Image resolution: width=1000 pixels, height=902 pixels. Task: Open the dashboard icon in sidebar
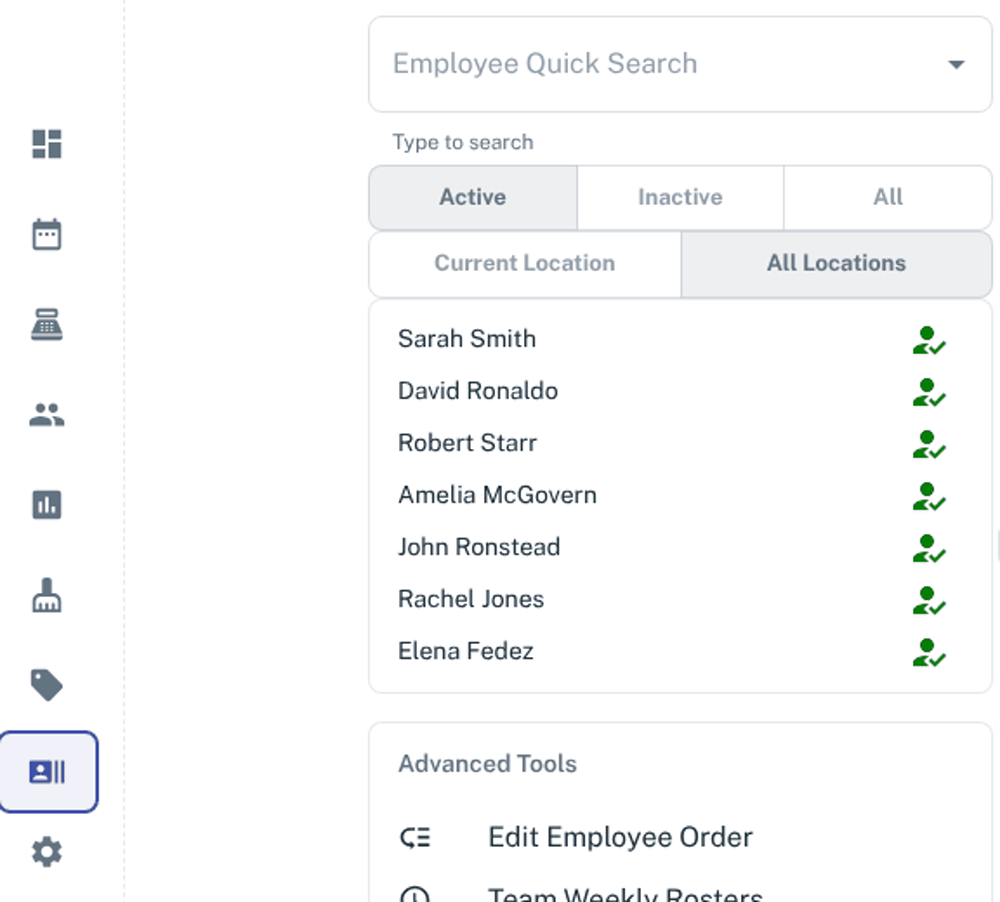point(47,144)
